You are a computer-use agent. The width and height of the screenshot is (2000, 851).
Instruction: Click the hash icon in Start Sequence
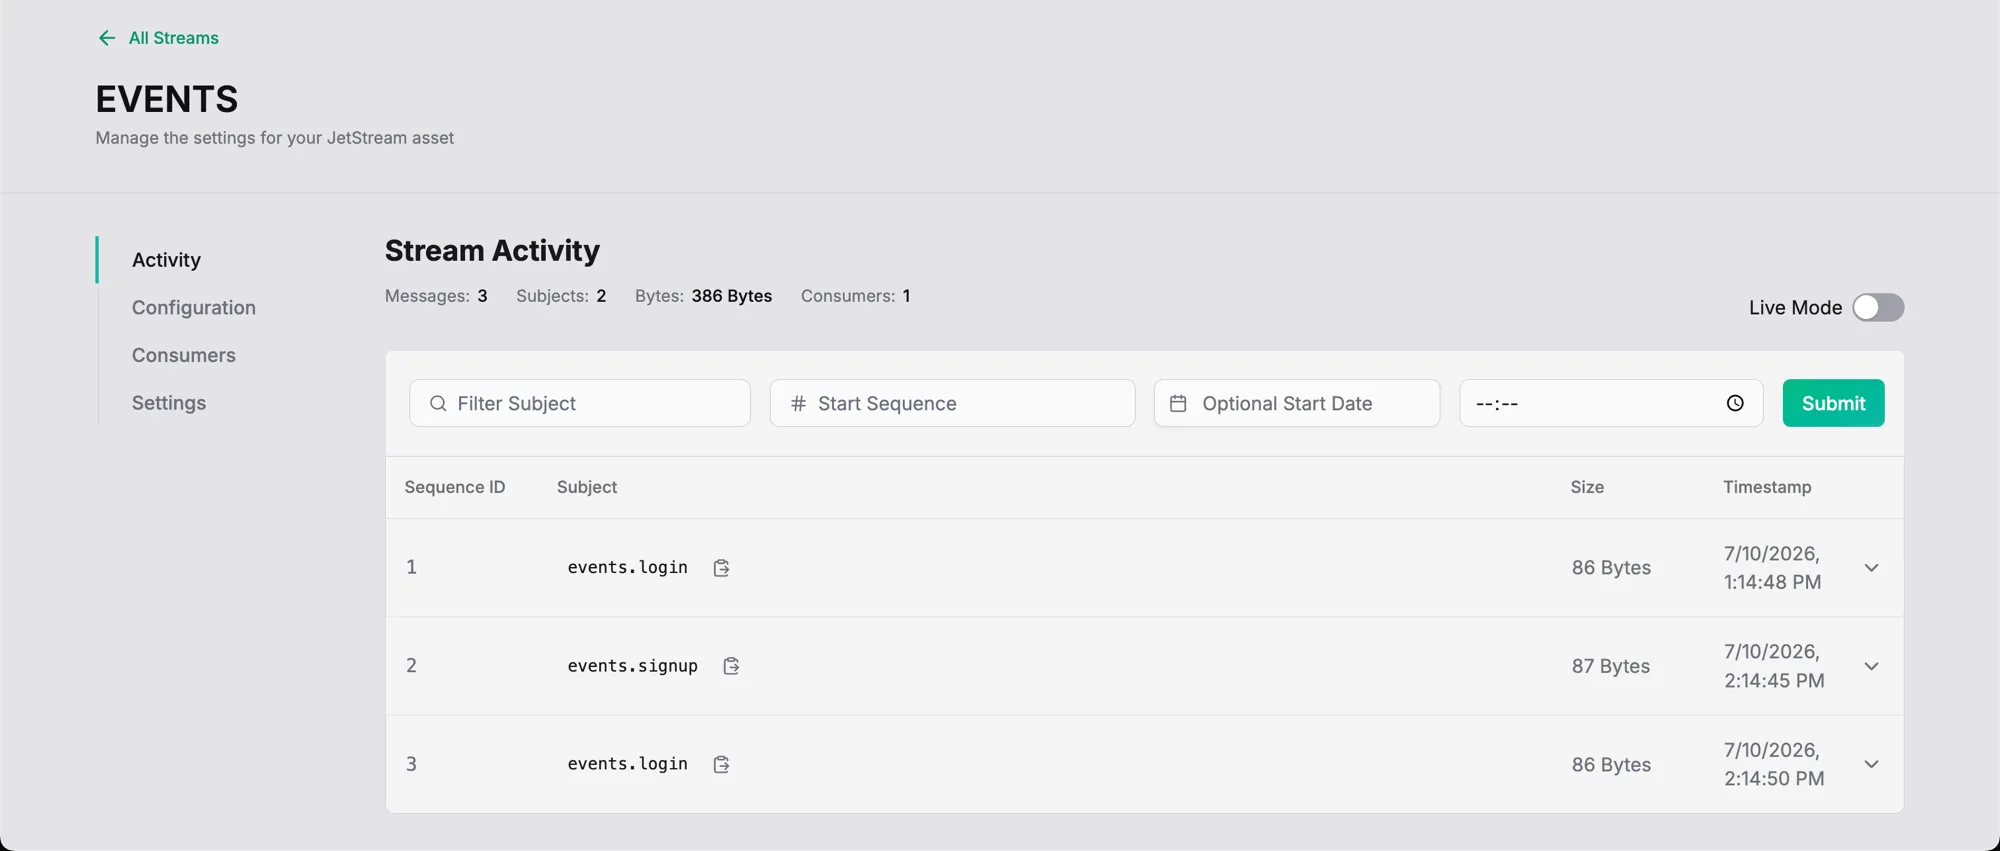tap(798, 403)
